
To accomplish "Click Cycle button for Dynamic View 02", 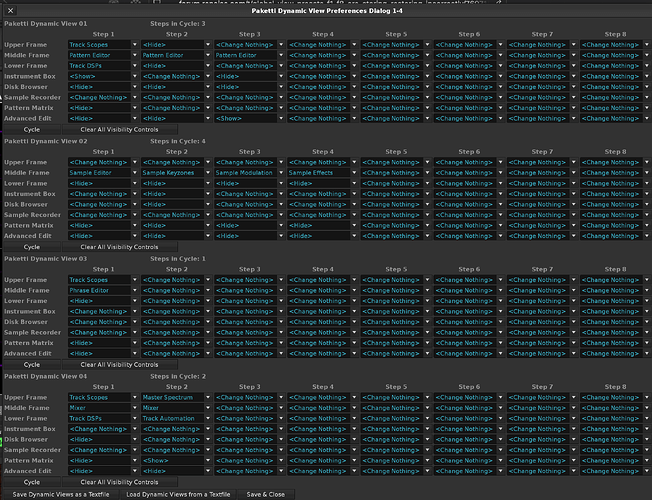I will pyautogui.click(x=32, y=247).
